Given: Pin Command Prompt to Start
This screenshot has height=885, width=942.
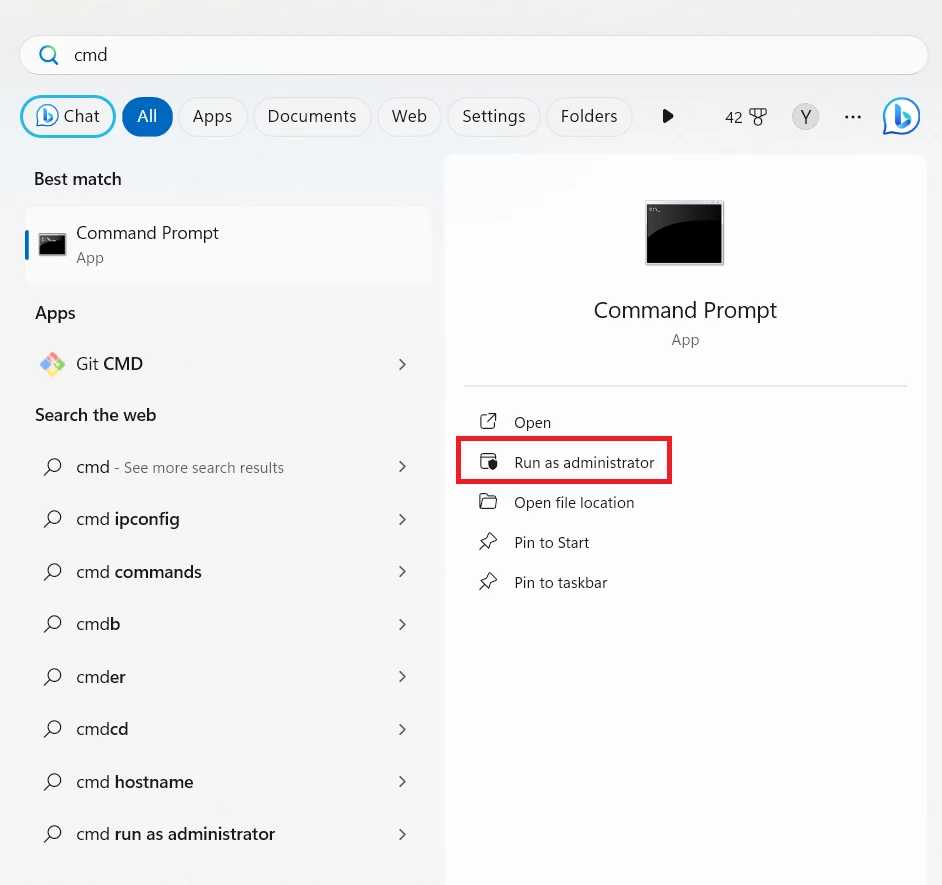Looking at the screenshot, I should tap(553, 542).
